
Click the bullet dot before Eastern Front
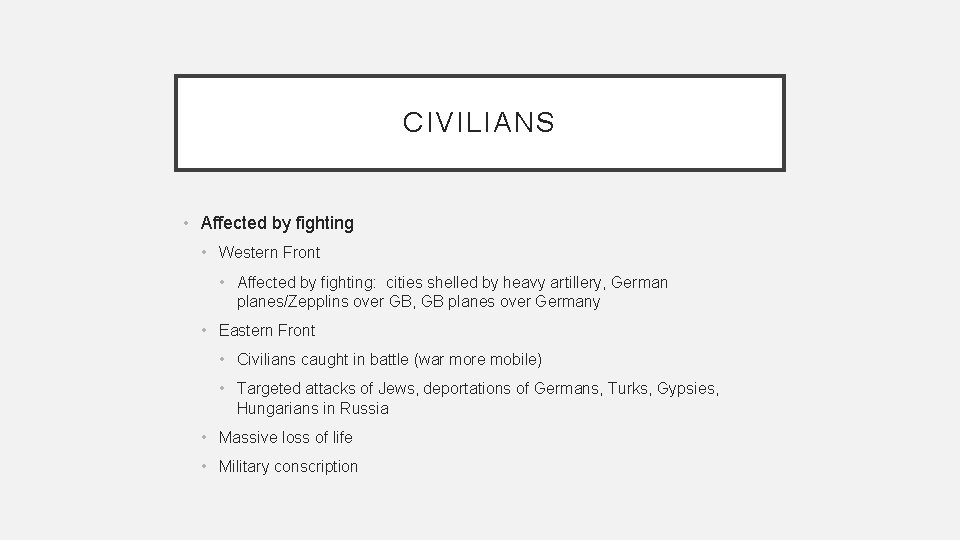click(x=205, y=330)
